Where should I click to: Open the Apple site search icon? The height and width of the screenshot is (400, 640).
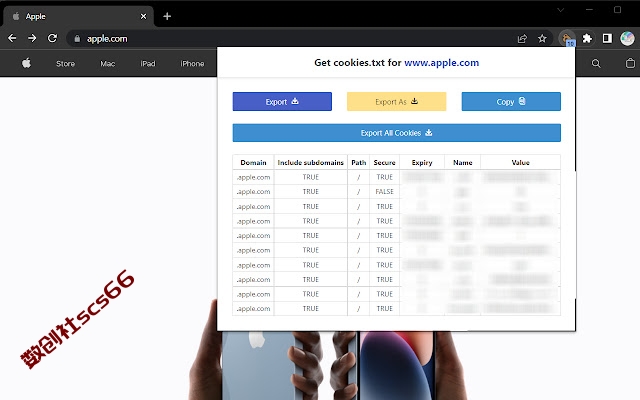[596, 64]
